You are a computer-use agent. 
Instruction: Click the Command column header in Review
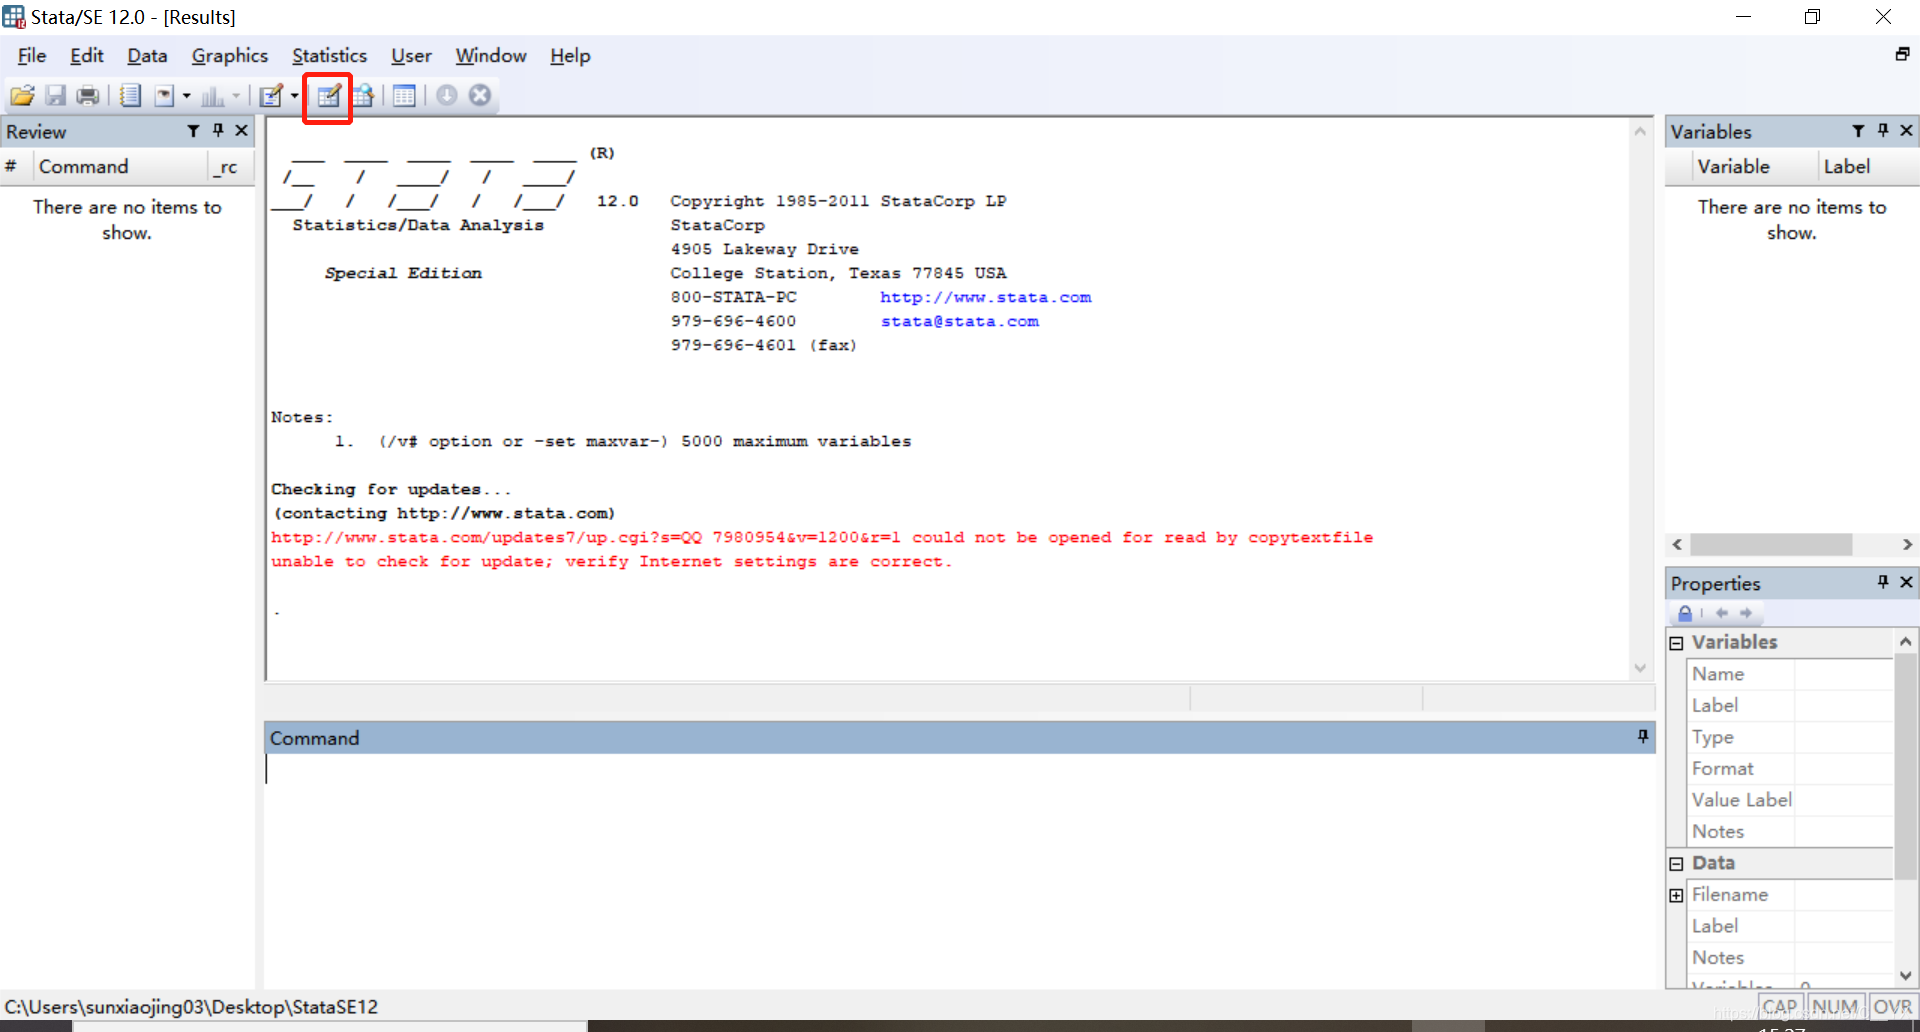(121, 167)
